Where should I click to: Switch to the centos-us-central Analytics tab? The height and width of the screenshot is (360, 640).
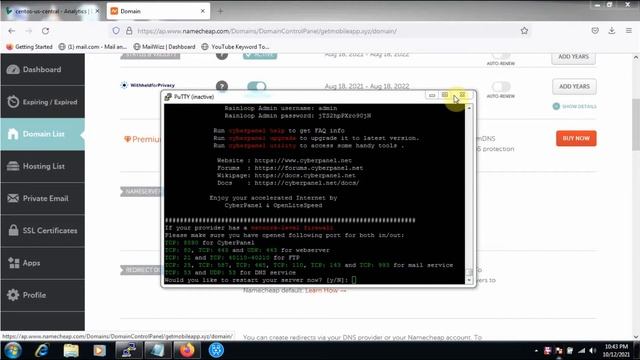click(x=52, y=11)
